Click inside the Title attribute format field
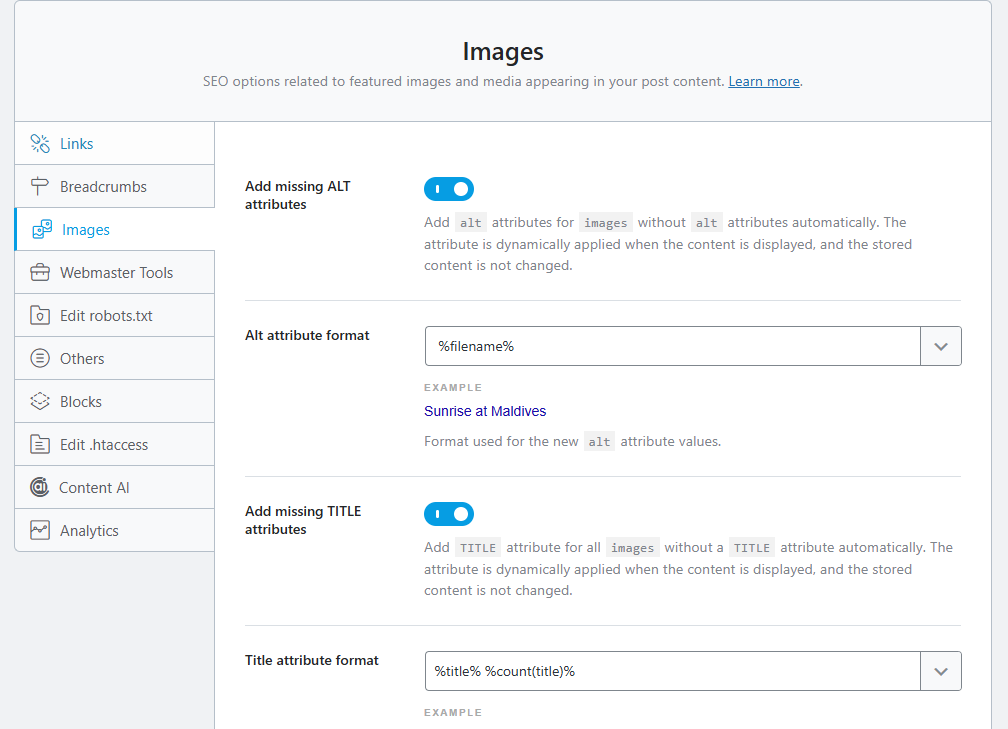This screenshot has height=729, width=1008. point(672,671)
